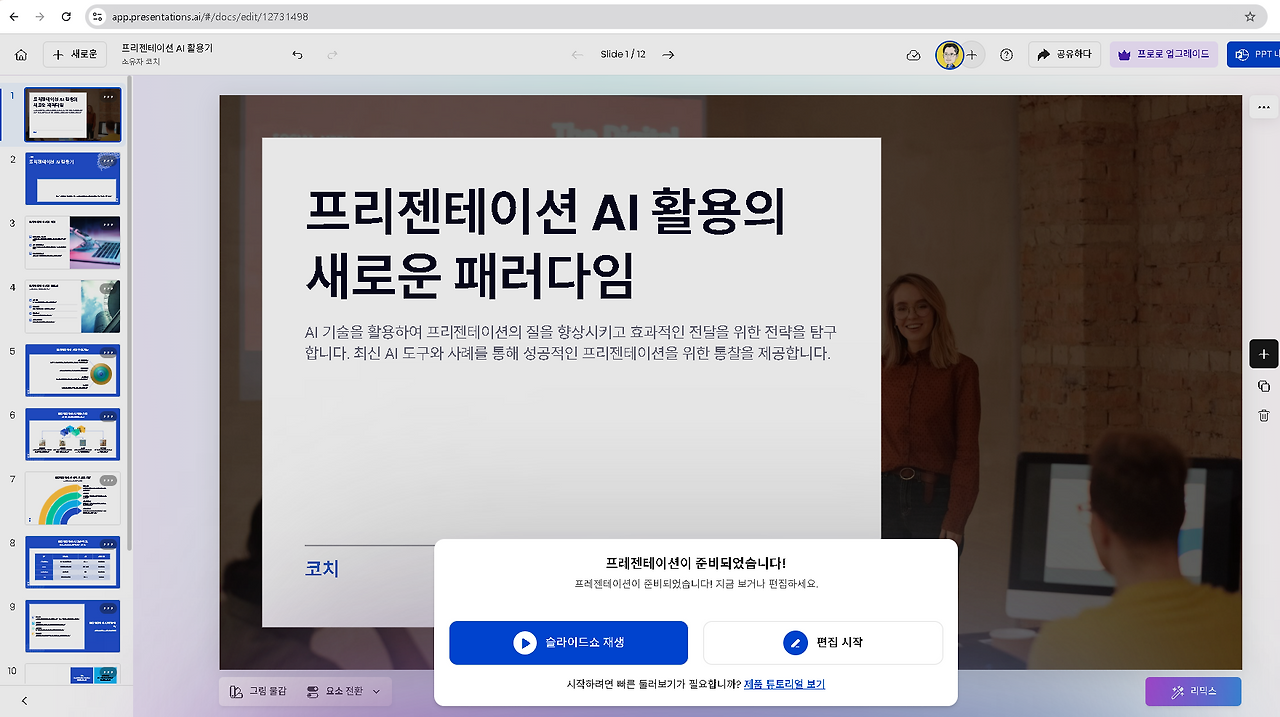1280x717 pixels.
Task: Click the cloud save status icon
Action: 913,55
